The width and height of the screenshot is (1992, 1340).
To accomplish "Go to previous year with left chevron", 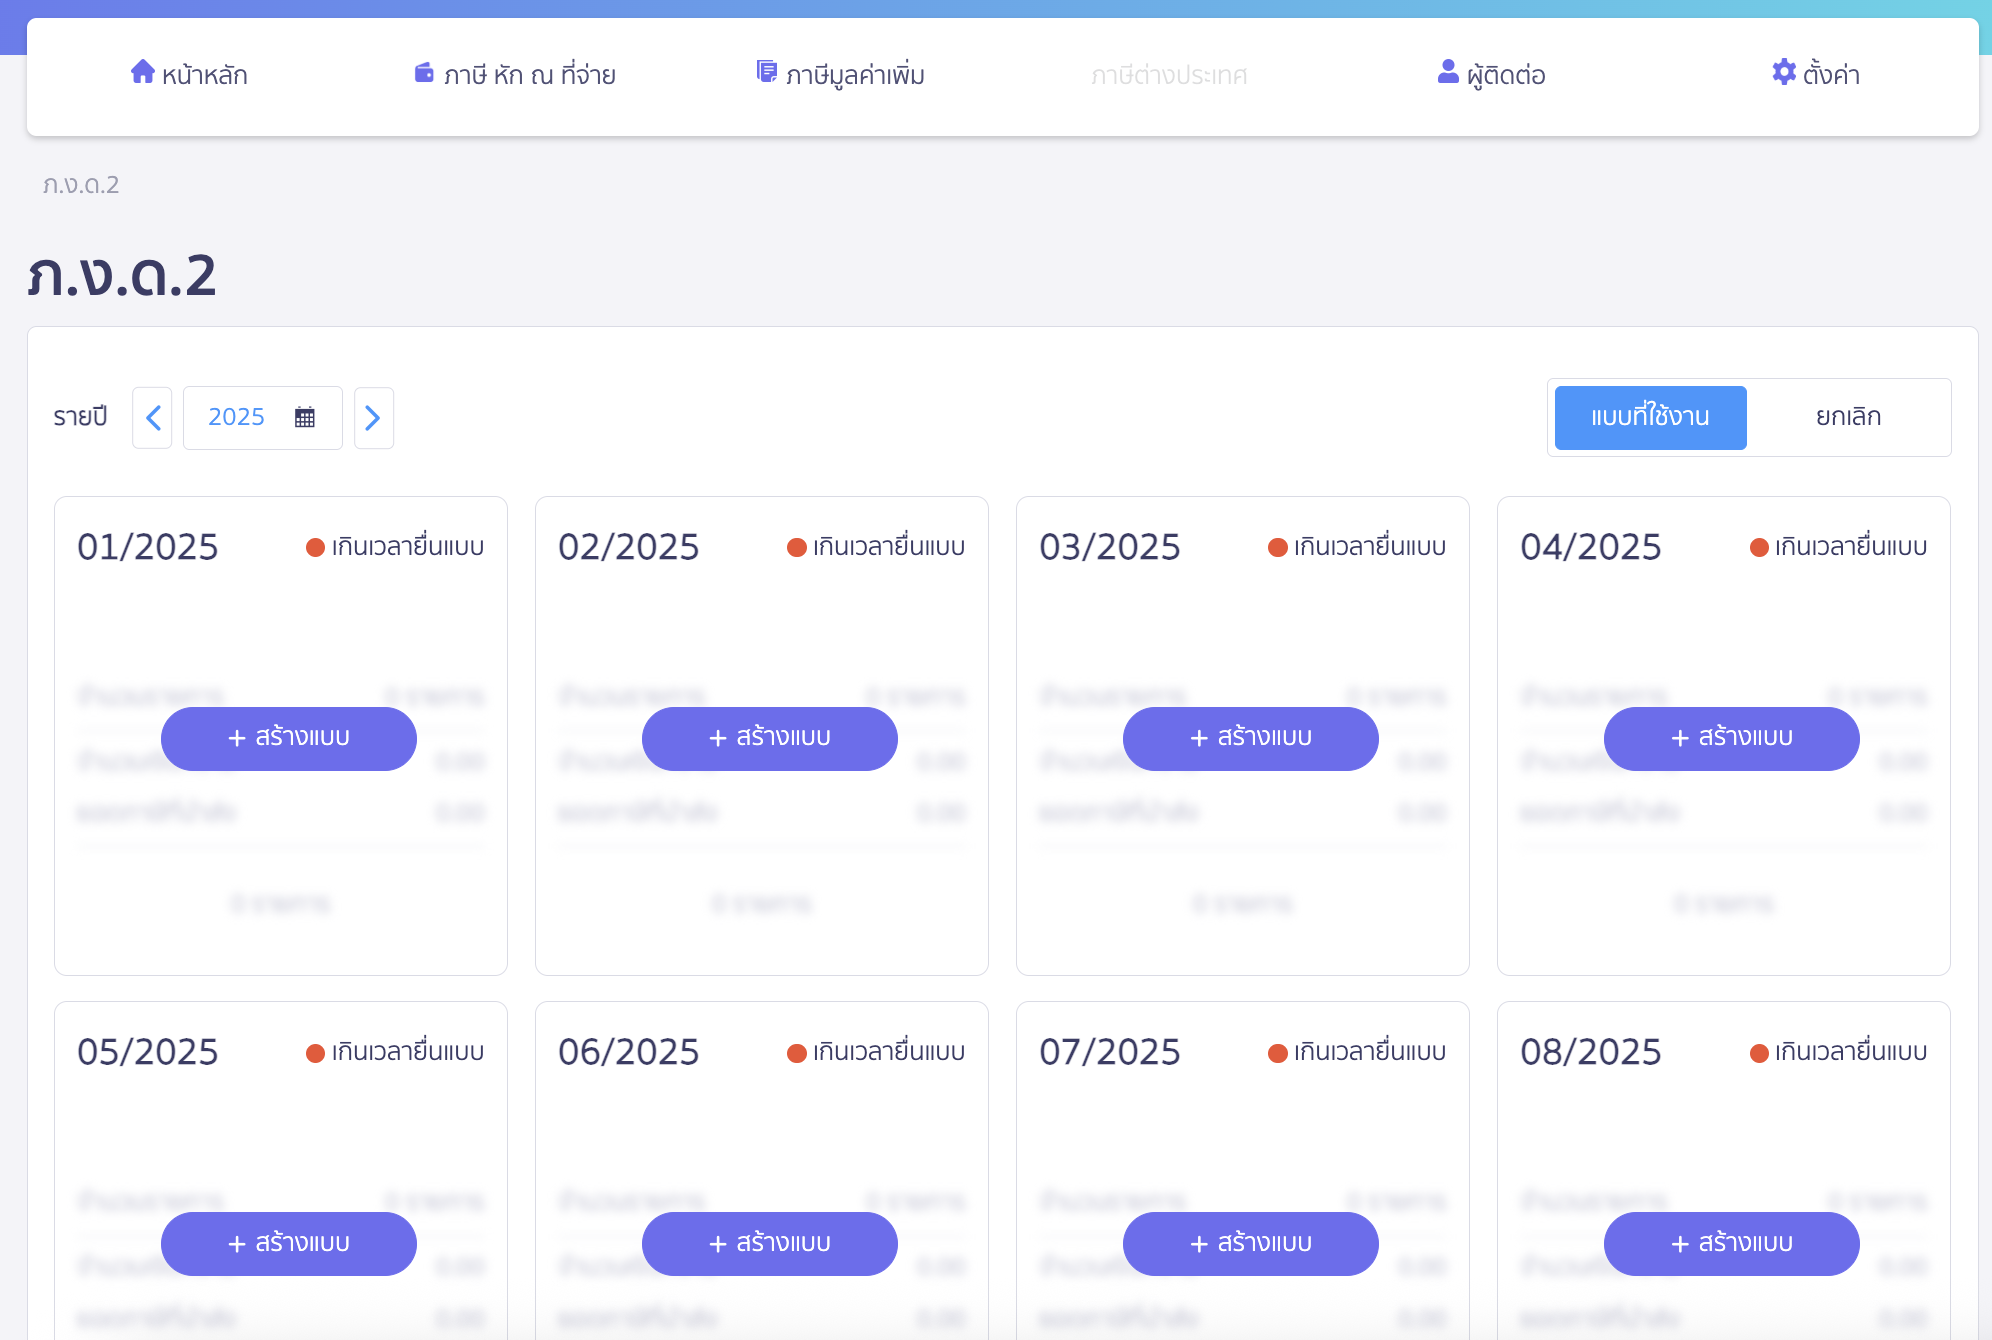I will pyautogui.click(x=153, y=418).
